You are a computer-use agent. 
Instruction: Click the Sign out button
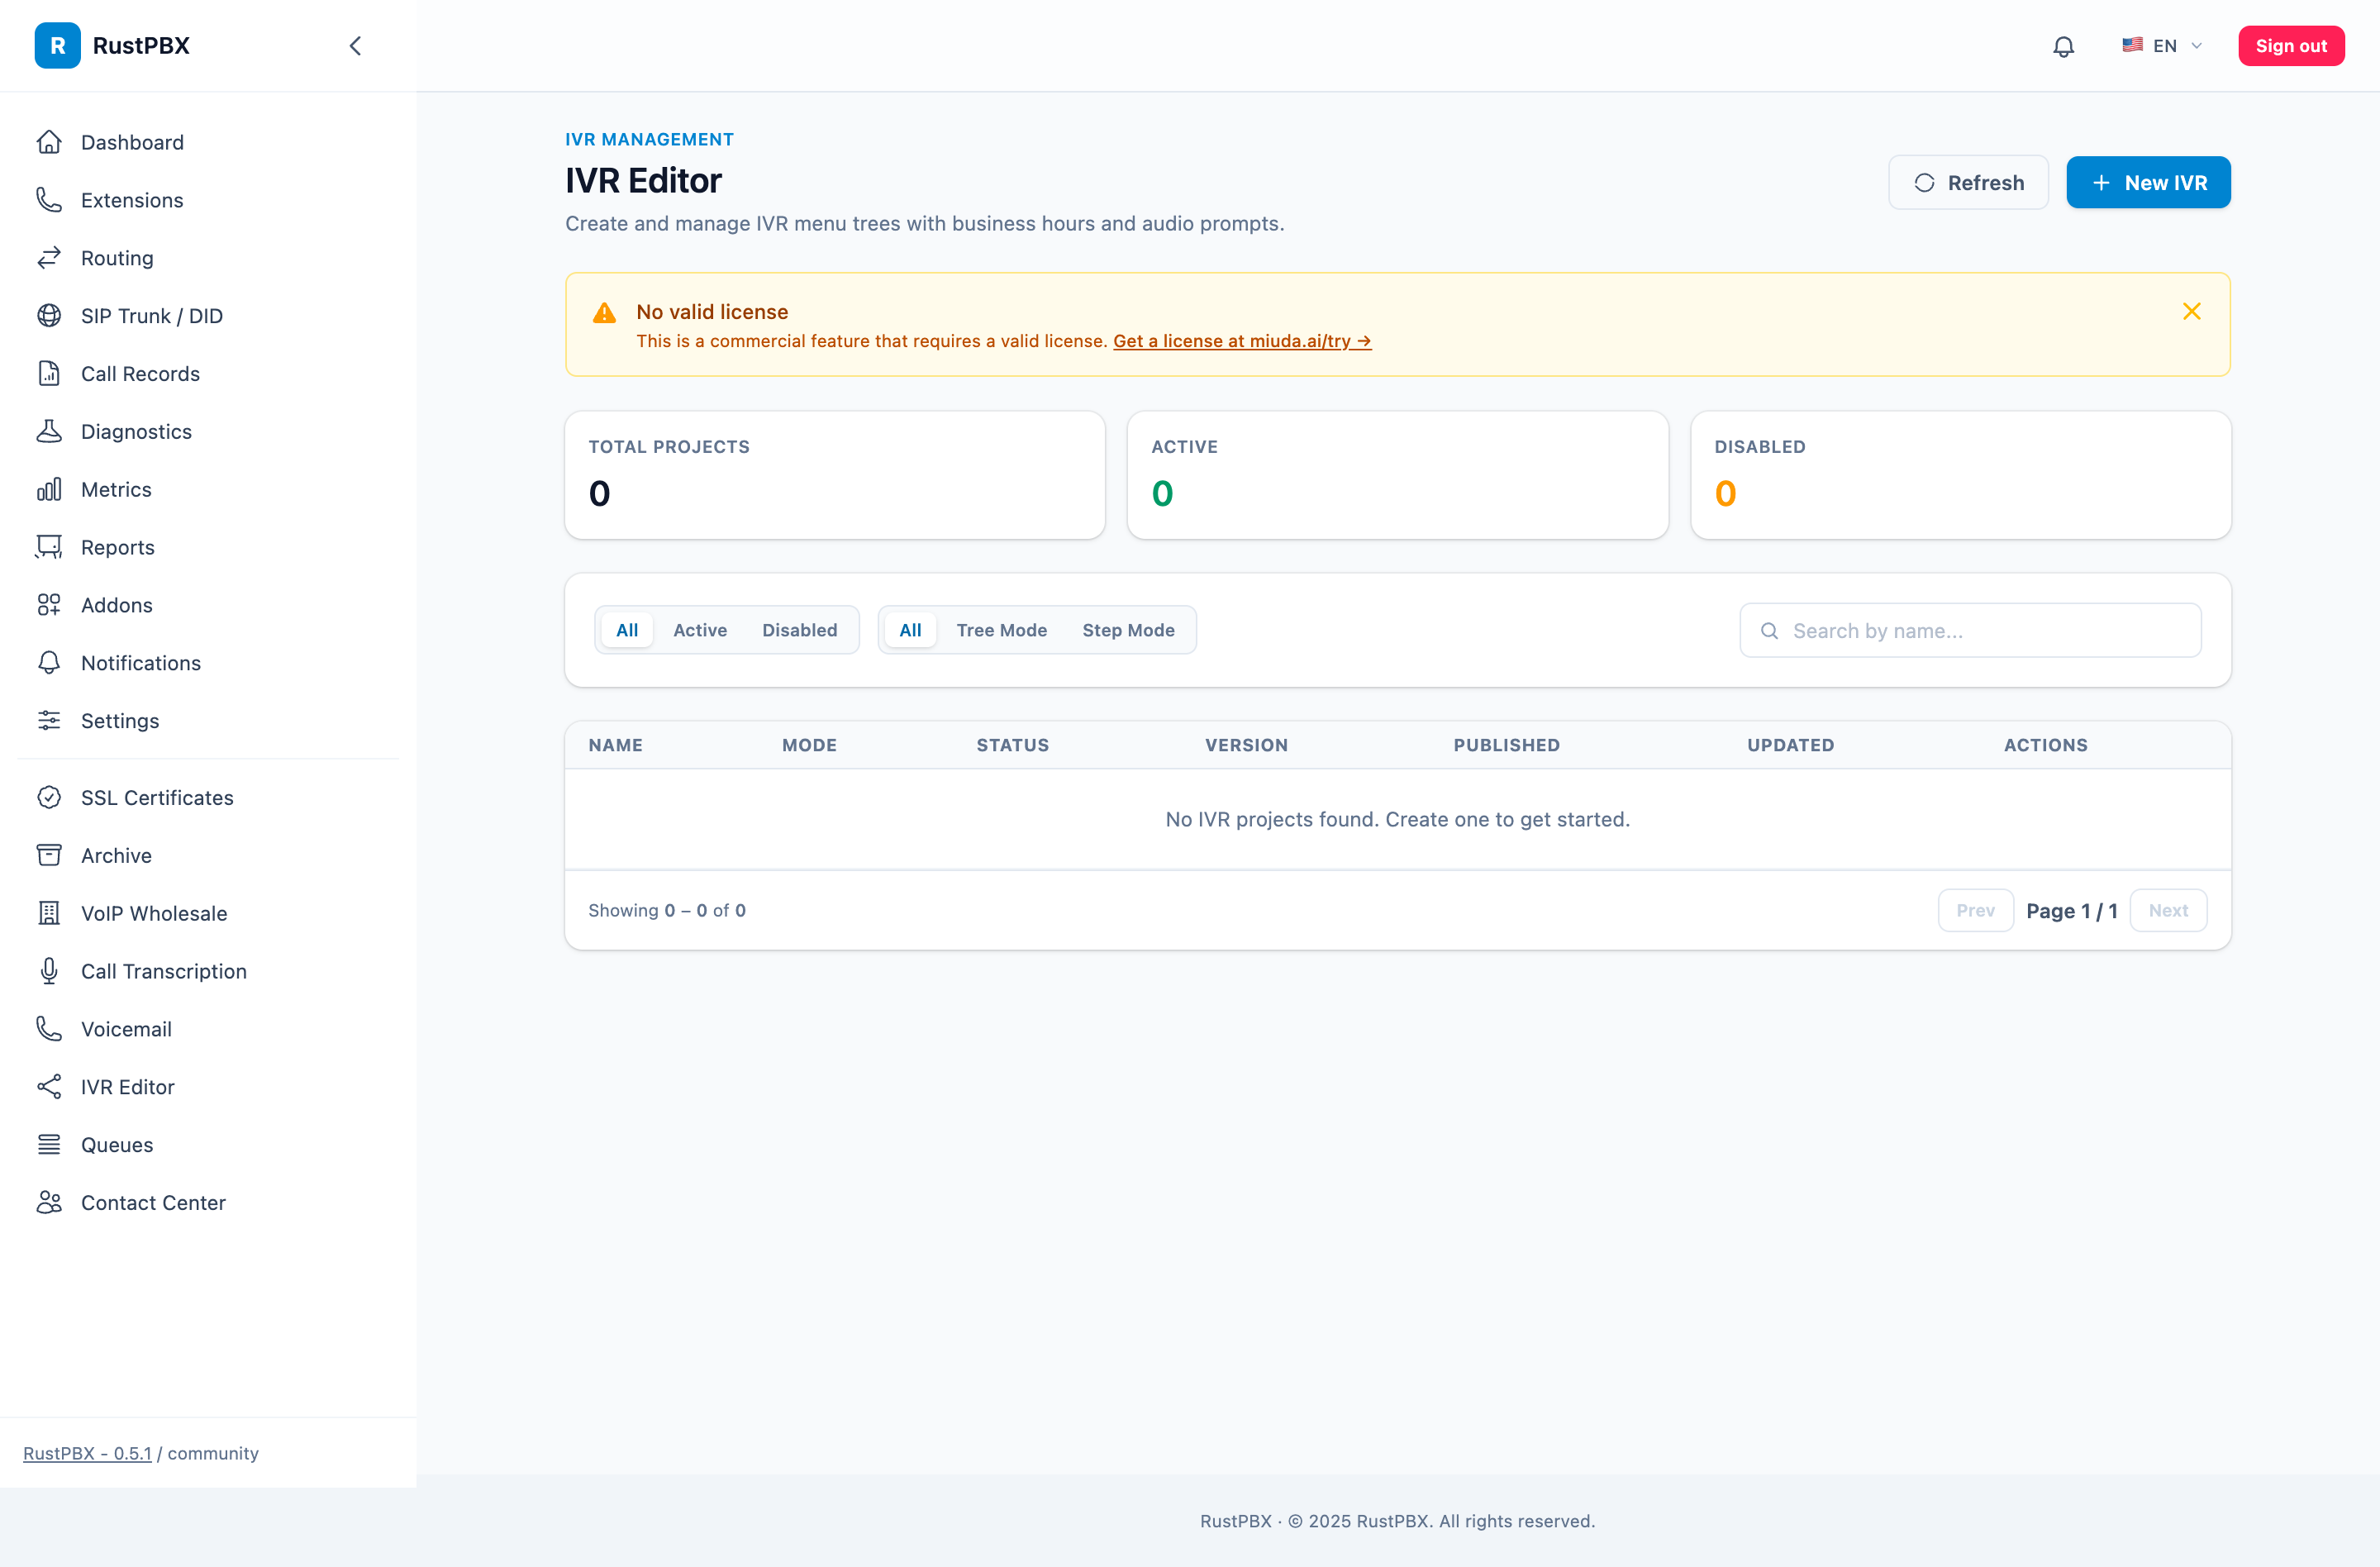point(2290,46)
